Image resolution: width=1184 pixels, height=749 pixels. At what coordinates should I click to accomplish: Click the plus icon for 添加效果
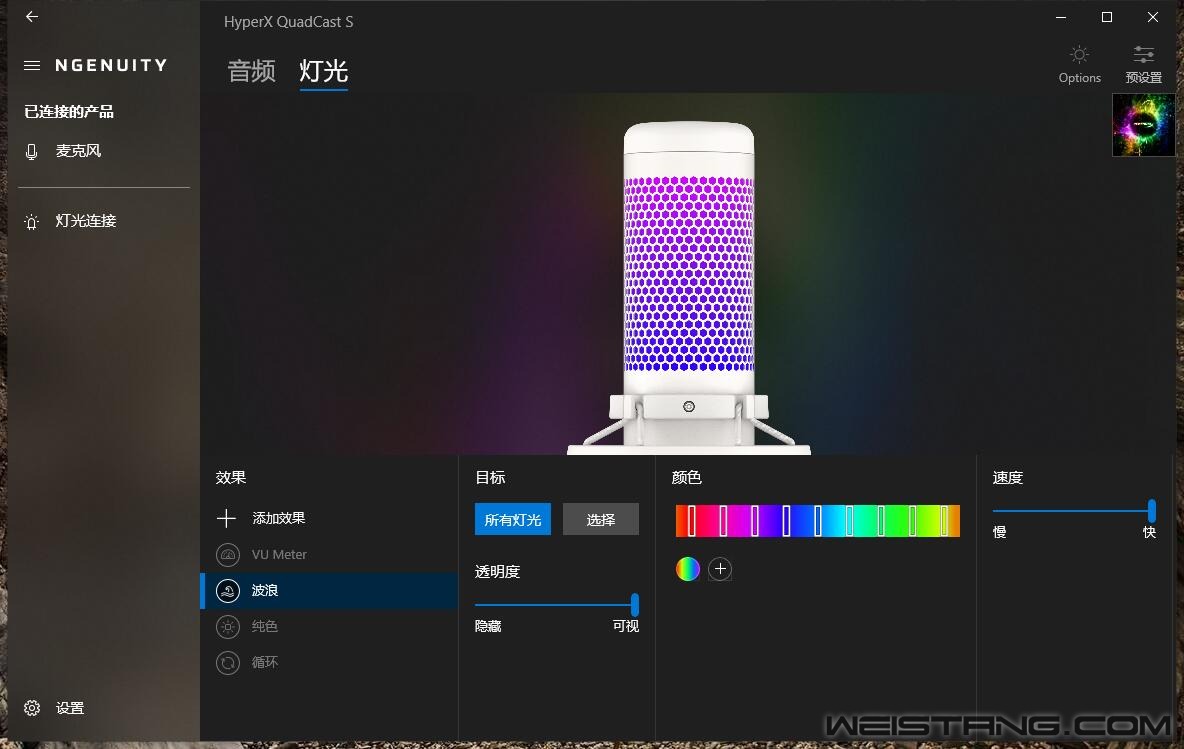point(227,518)
